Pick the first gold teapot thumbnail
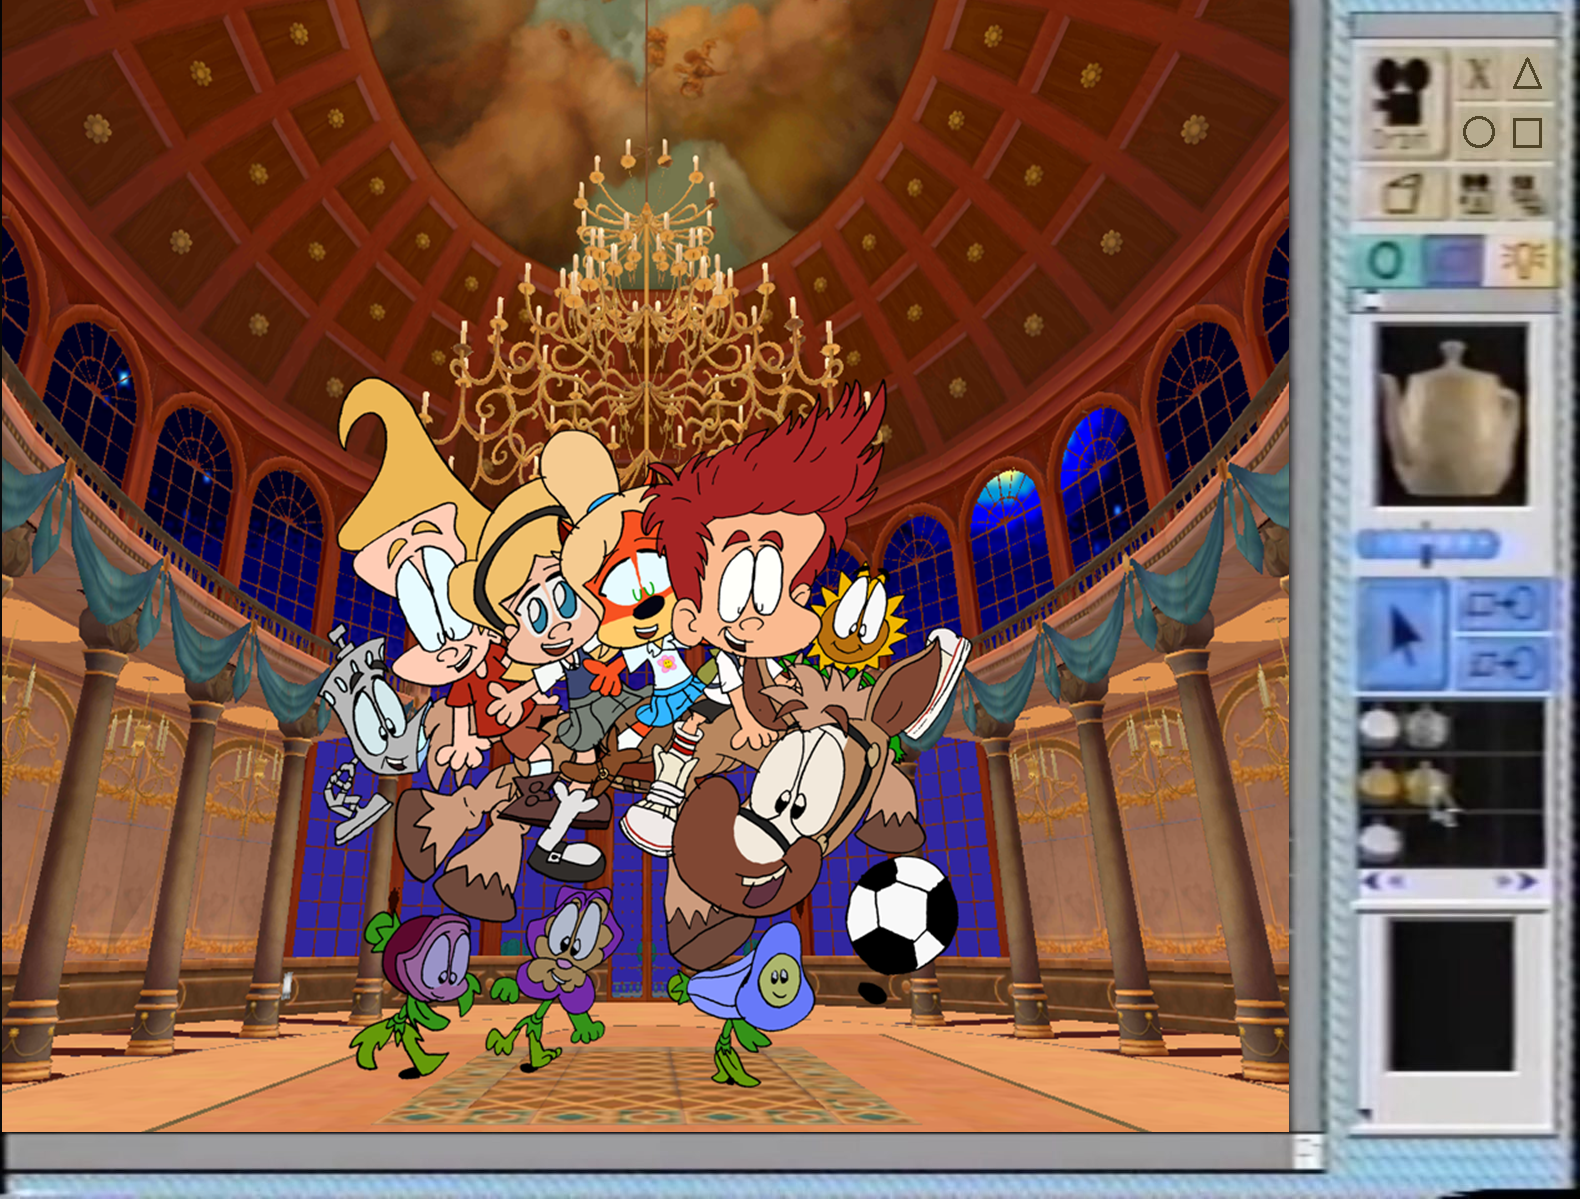The width and height of the screenshot is (1580, 1199). click(1378, 782)
